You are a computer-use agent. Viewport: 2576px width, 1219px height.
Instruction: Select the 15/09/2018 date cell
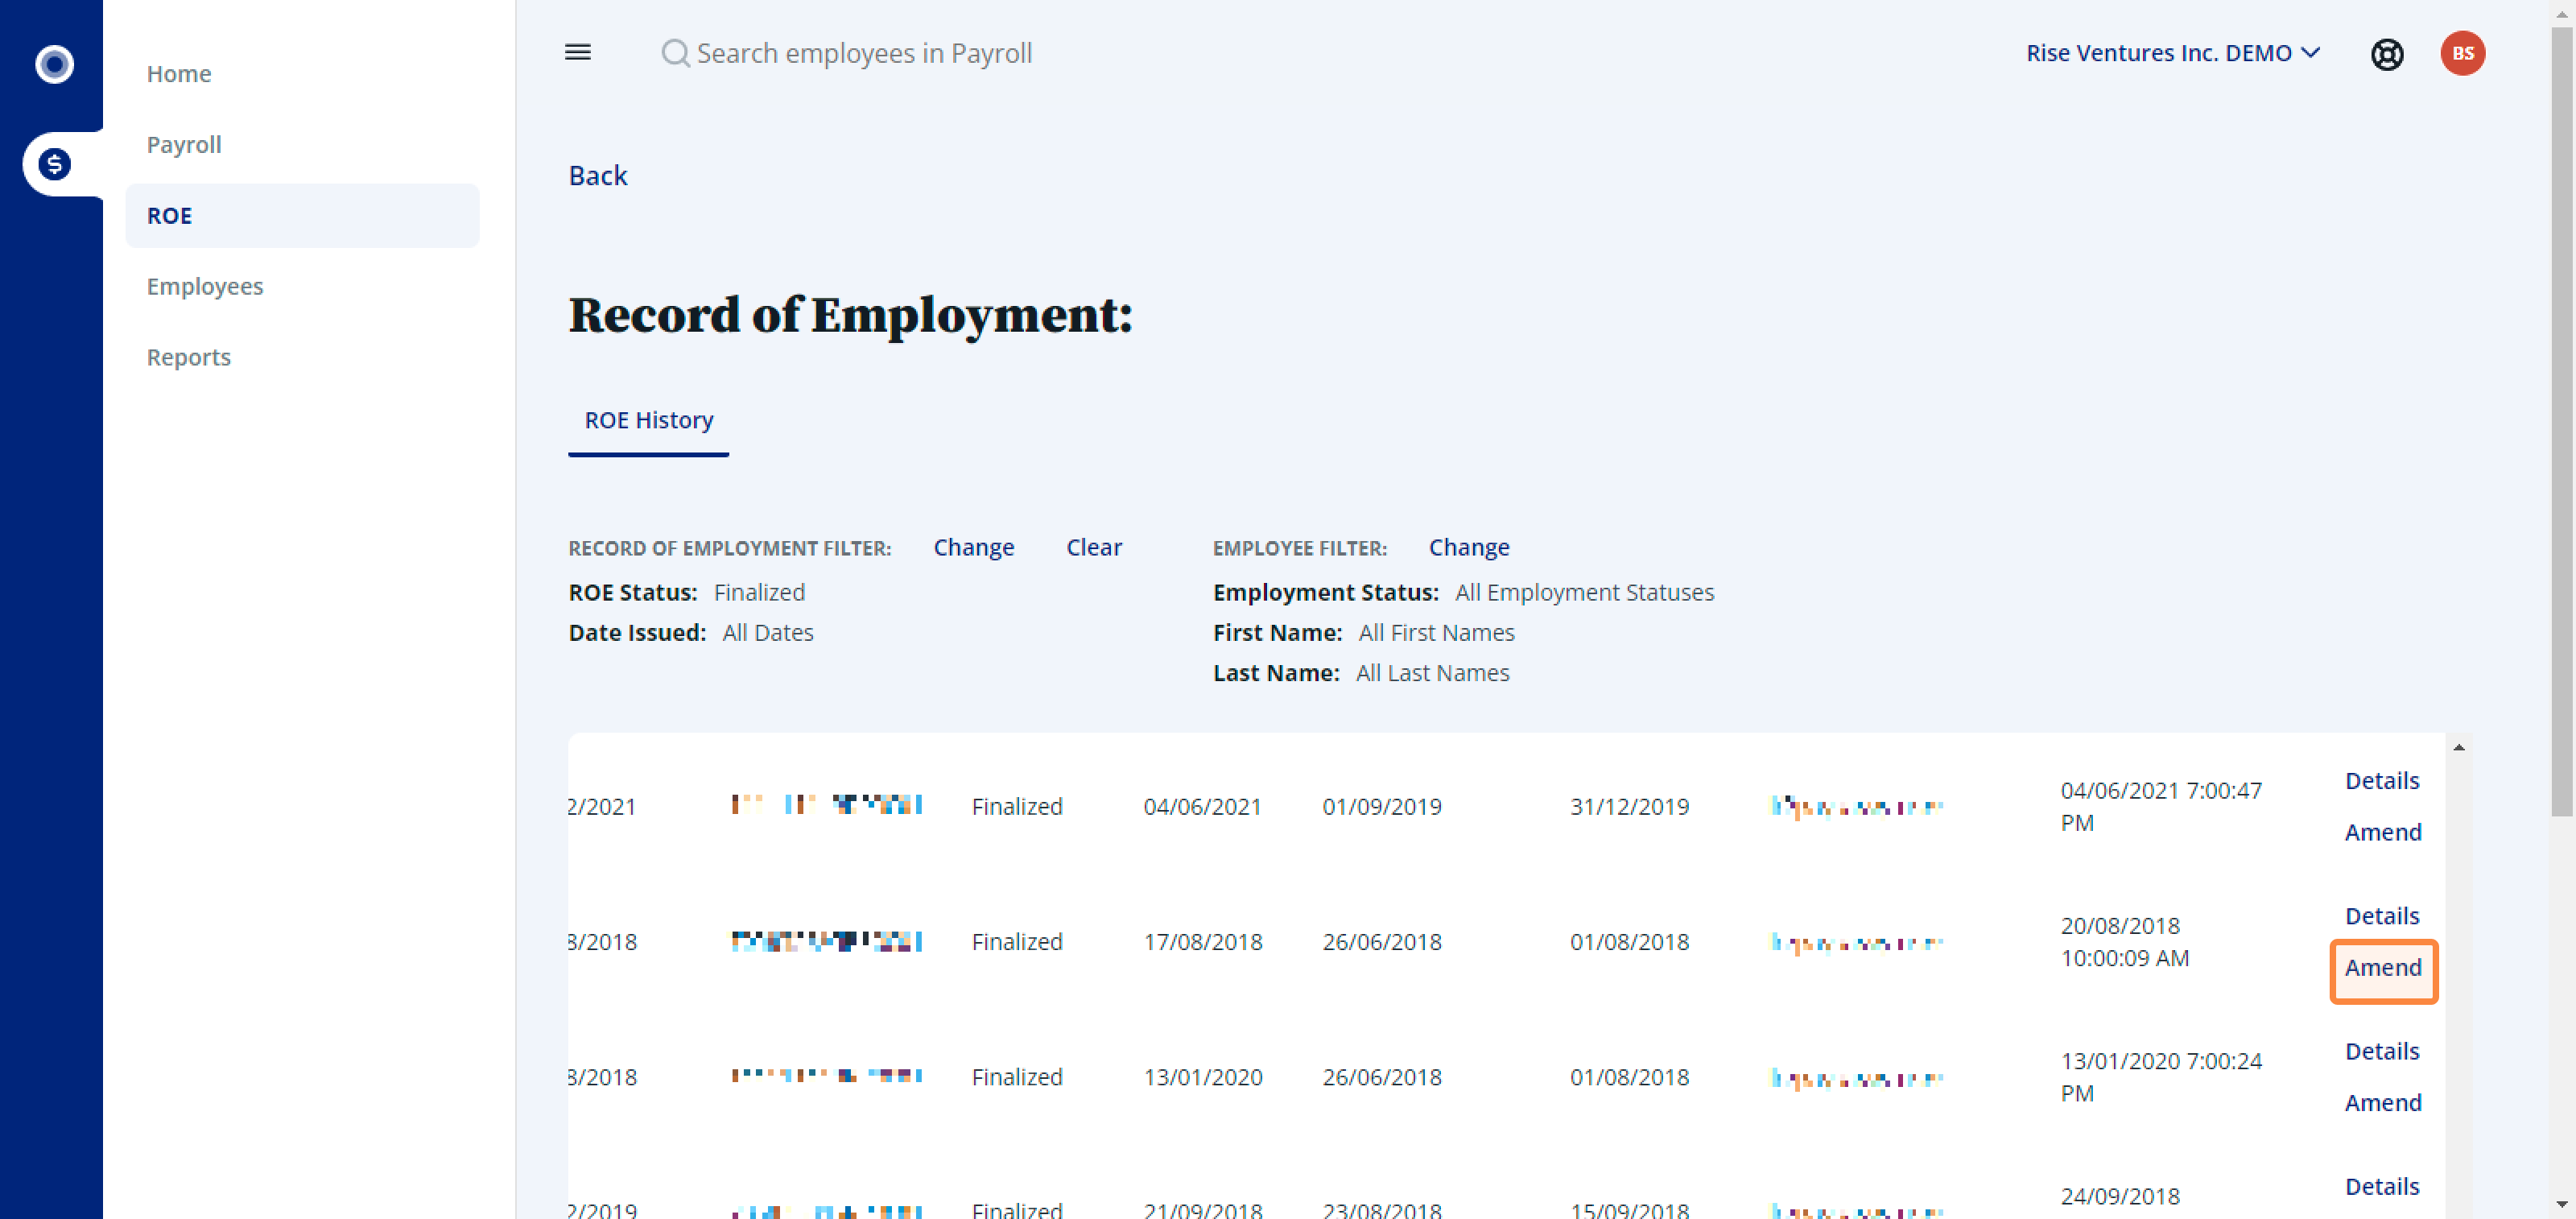(x=1629, y=1210)
